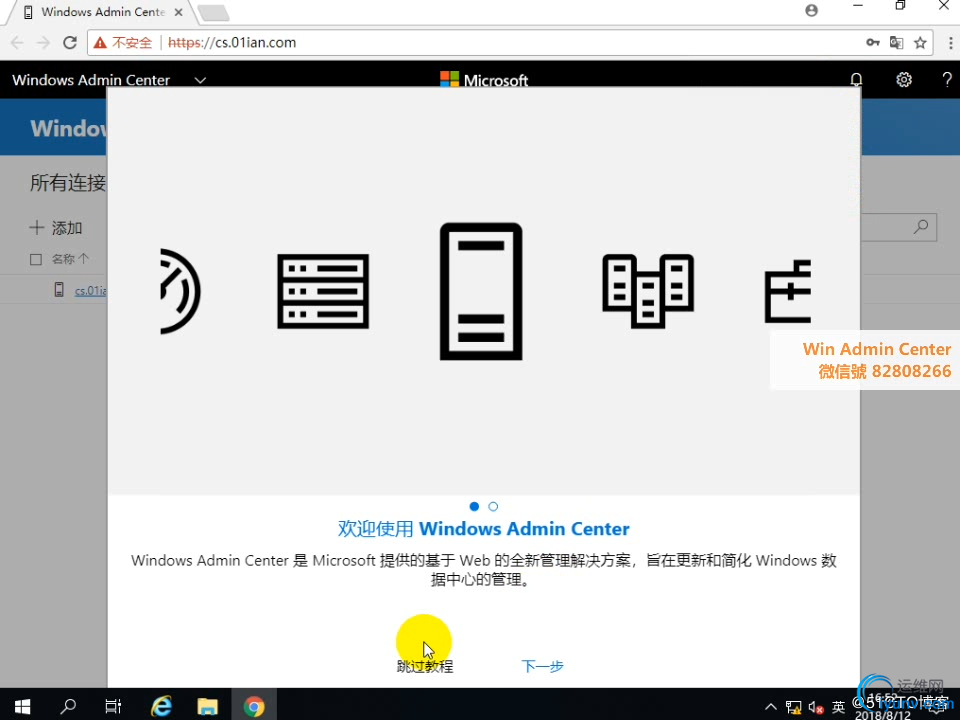Click the Windows Admin Center header title
Image resolution: width=960 pixels, height=720 pixels.
[x=91, y=80]
